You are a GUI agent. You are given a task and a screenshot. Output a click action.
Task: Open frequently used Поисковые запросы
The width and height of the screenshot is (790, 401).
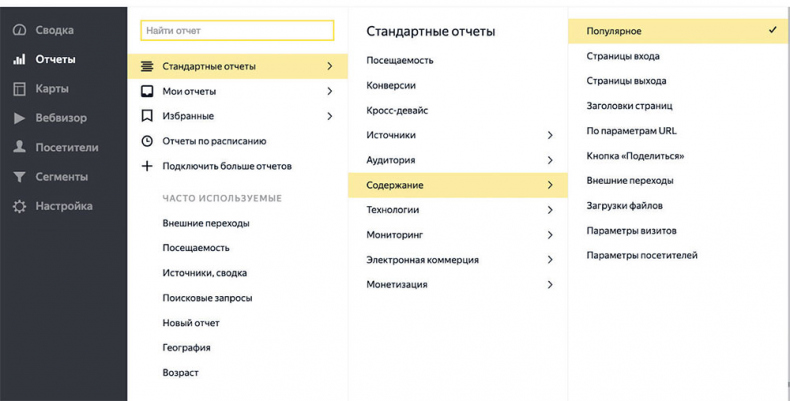[207, 298]
